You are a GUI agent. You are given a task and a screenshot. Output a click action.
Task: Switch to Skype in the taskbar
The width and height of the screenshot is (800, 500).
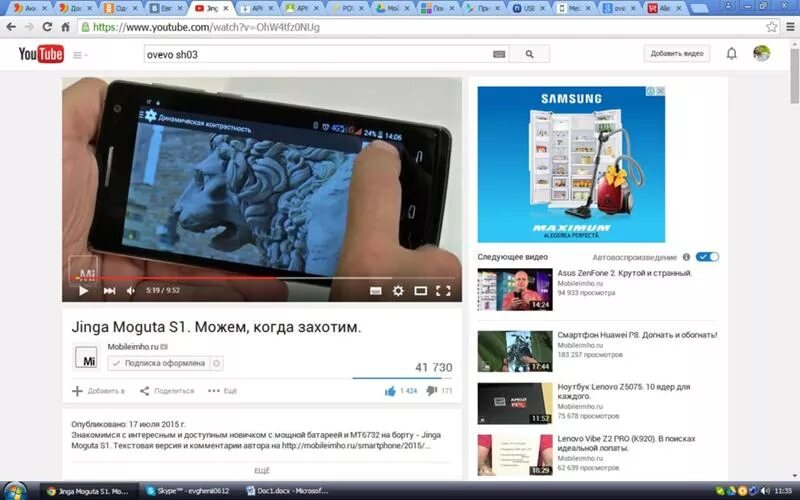click(x=187, y=491)
